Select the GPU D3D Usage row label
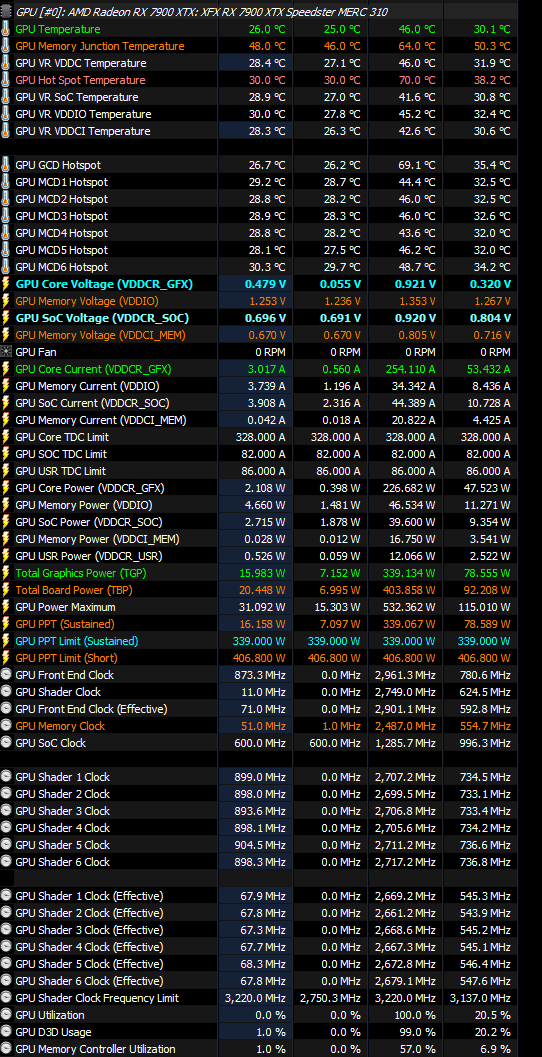The height and width of the screenshot is (1057, 542). [53, 1031]
